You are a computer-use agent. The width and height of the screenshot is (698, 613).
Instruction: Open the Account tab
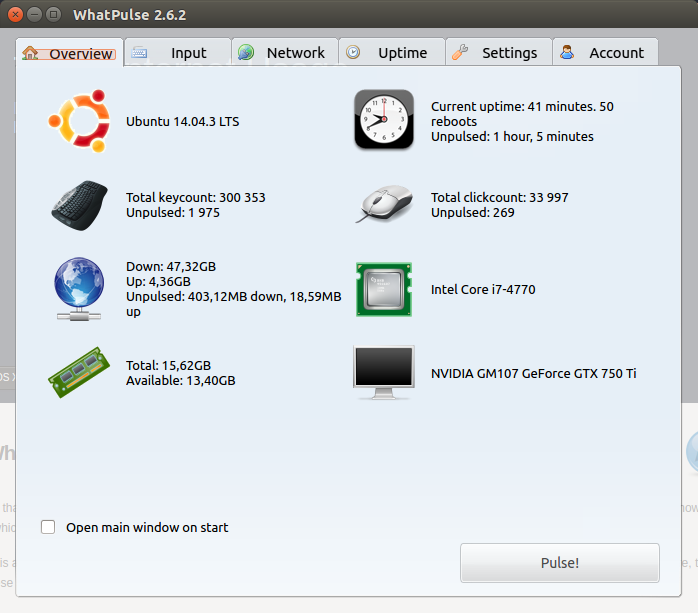605,53
